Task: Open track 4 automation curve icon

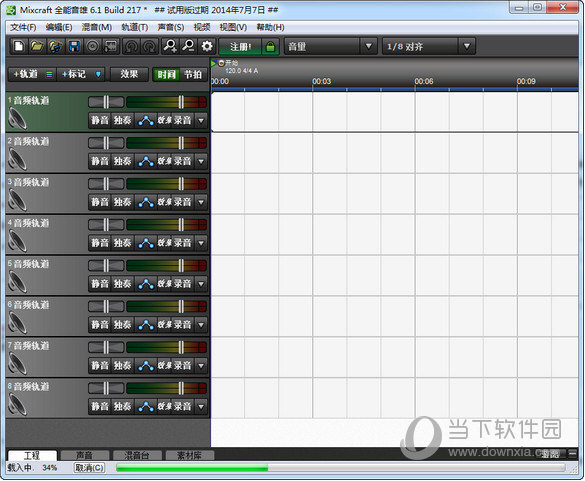Action: [x=146, y=243]
